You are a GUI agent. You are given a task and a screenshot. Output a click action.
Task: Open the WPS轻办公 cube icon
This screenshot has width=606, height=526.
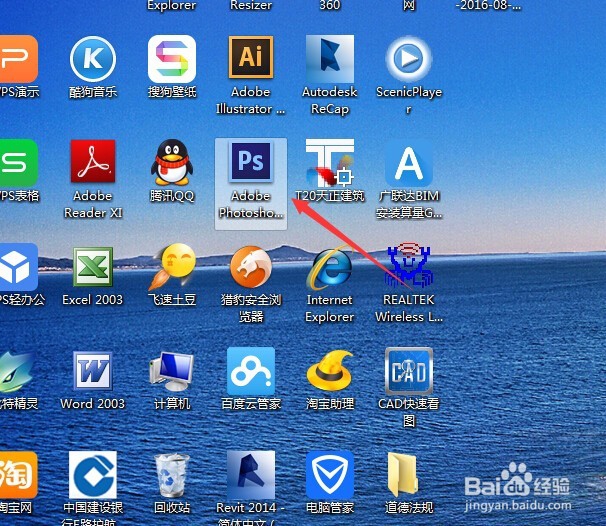click(x=19, y=267)
